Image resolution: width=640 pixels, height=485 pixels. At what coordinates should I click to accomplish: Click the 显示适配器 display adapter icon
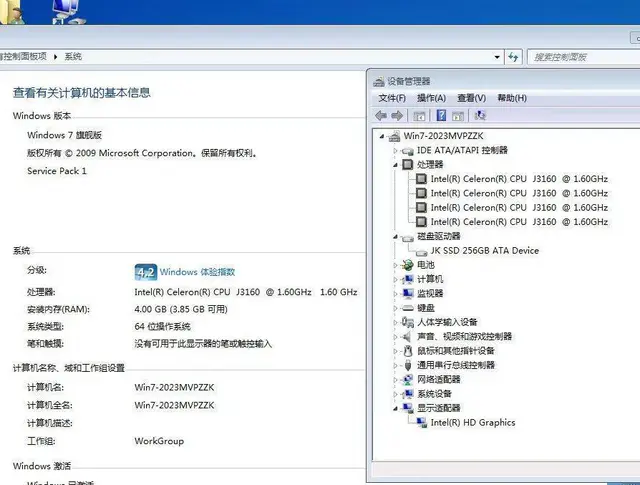pos(407,408)
